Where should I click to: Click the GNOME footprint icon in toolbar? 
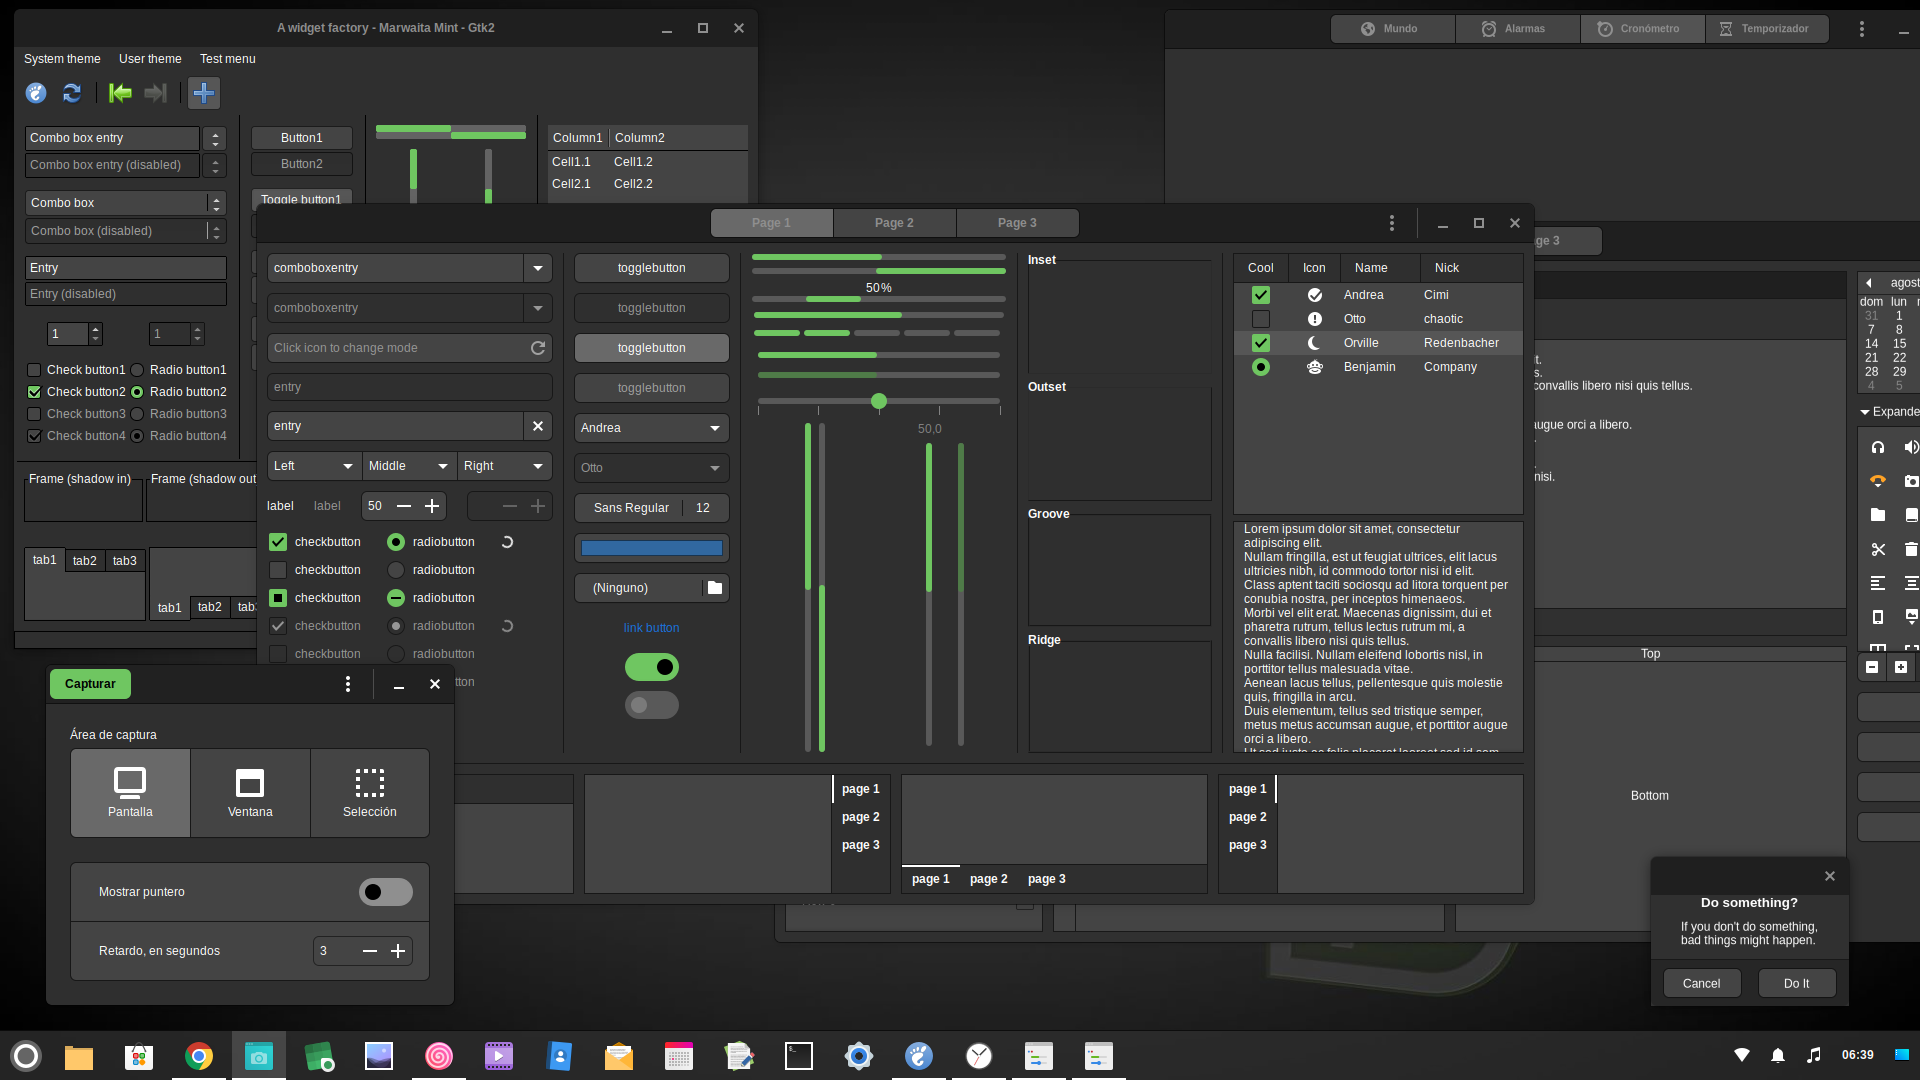[x=36, y=93]
